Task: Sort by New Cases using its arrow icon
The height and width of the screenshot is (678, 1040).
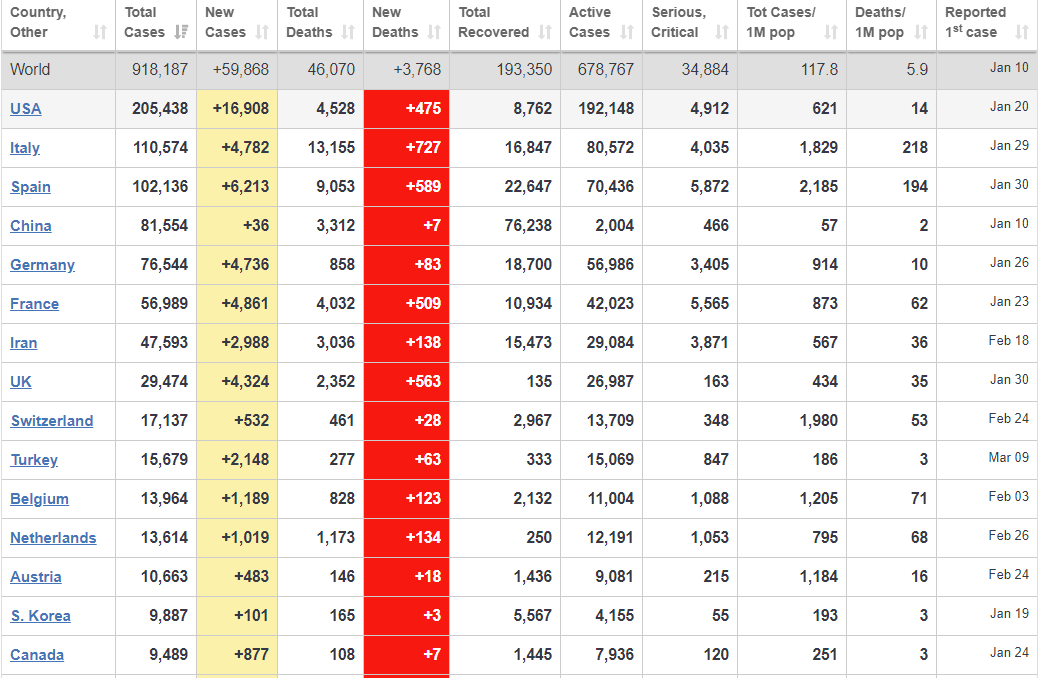Action: (x=262, y=33)
